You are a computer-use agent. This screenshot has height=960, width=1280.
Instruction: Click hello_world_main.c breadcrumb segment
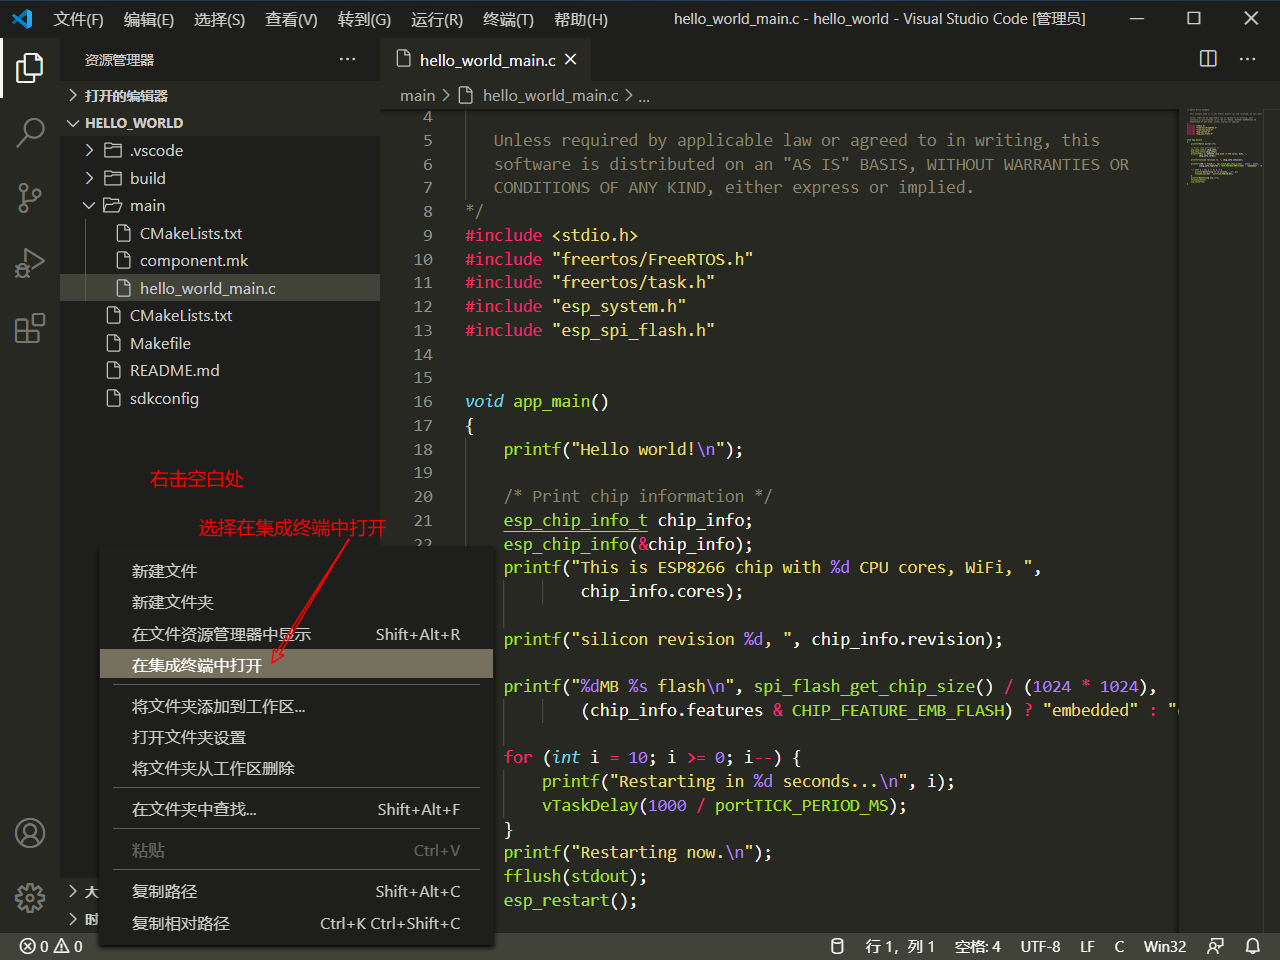(x=550, y=96)
